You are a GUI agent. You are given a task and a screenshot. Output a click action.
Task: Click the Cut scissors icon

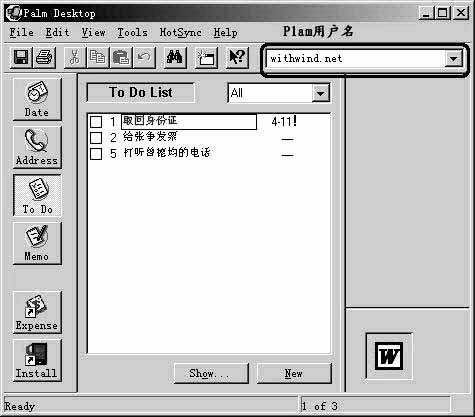coord(75,58)
